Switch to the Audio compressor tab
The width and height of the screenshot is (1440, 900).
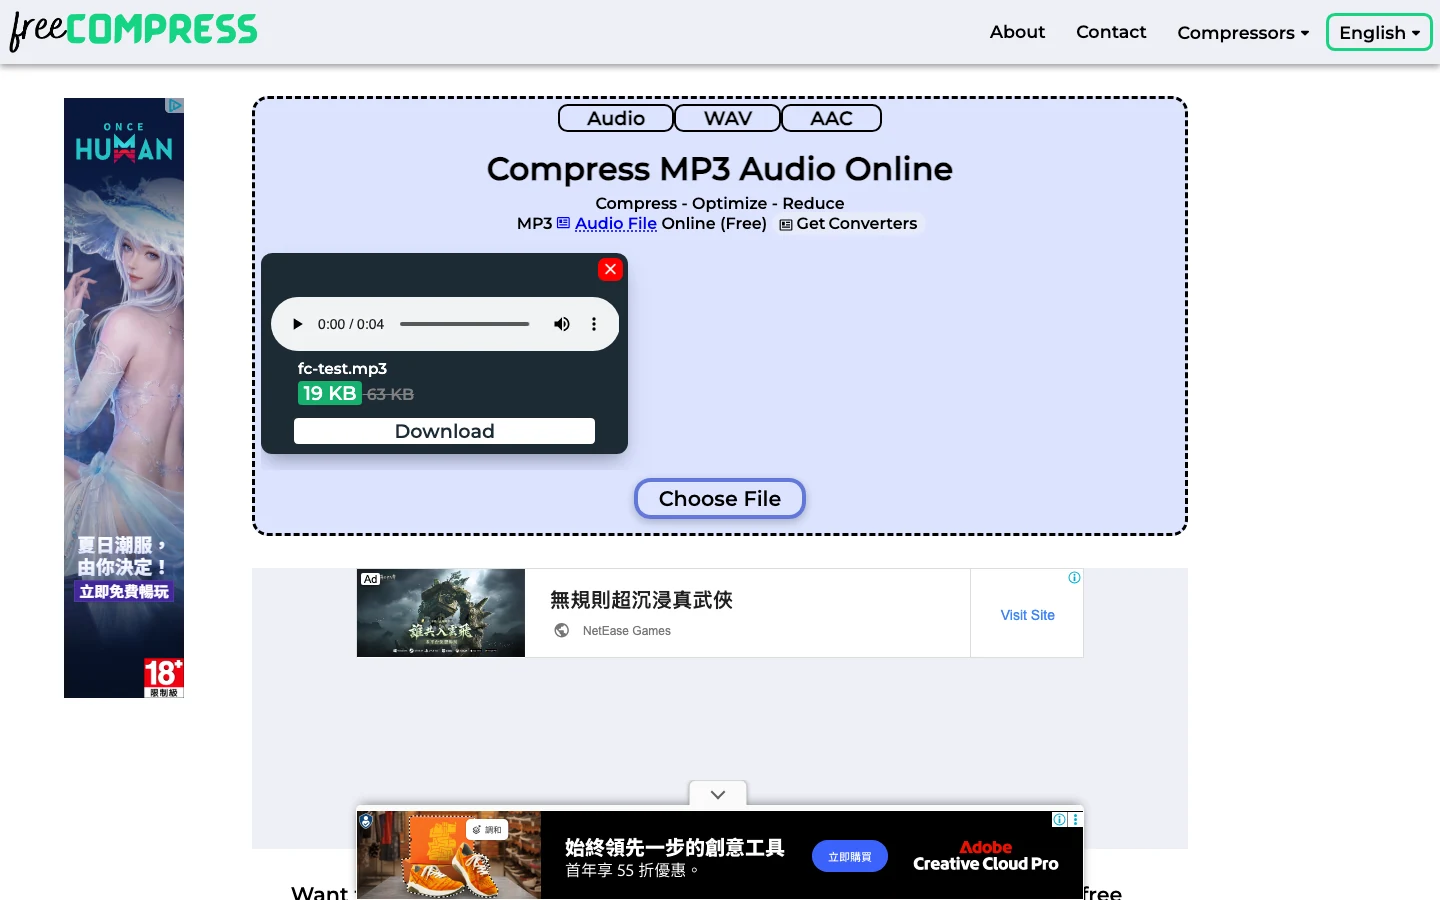(x=616, y=118)
